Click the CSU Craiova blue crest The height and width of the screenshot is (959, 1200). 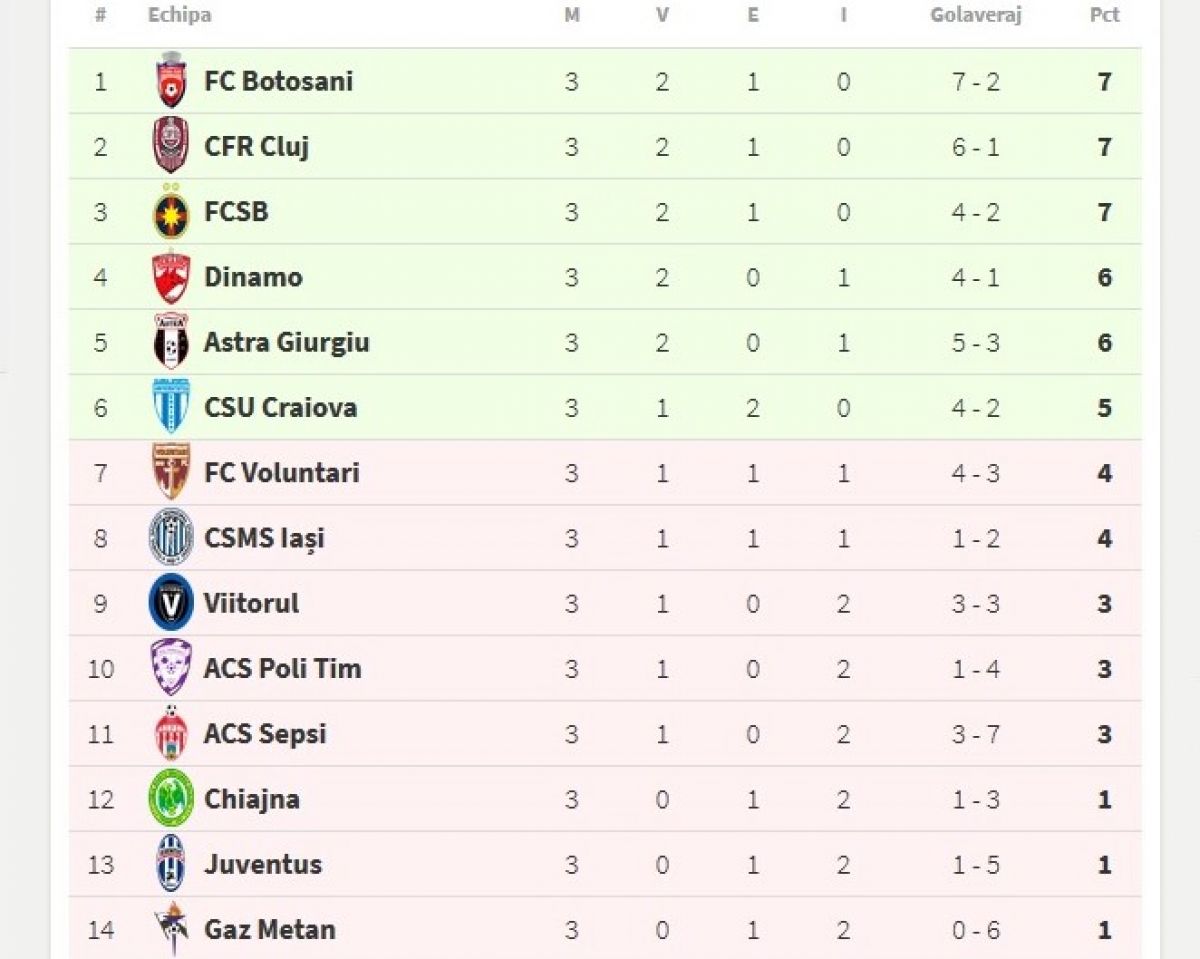coord(171,407)
